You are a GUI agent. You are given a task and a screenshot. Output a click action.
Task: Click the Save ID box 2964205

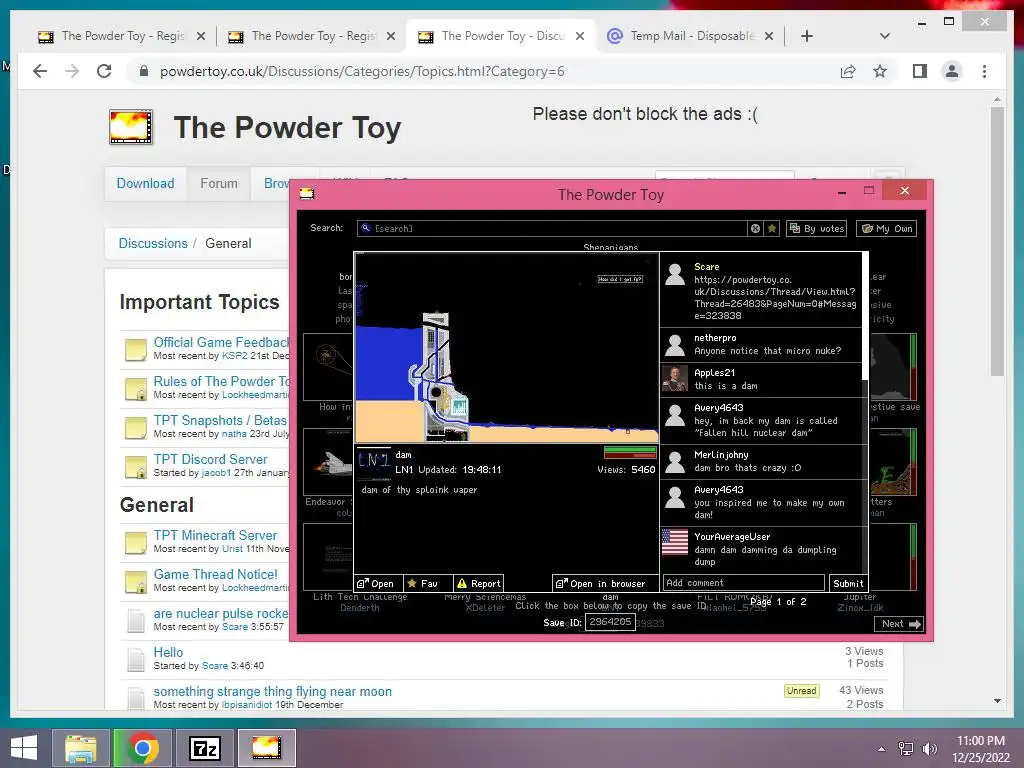(610, 622)
